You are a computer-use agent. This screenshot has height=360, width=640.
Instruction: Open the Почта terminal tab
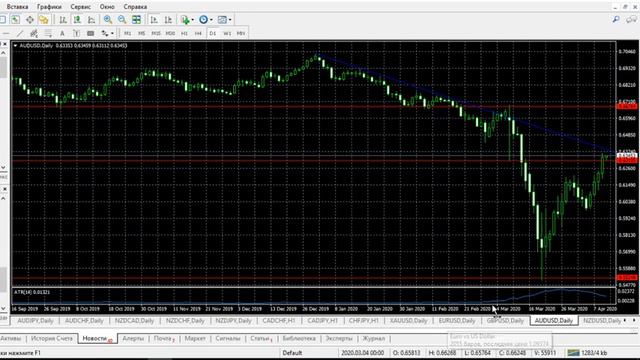tap(164, 338)
